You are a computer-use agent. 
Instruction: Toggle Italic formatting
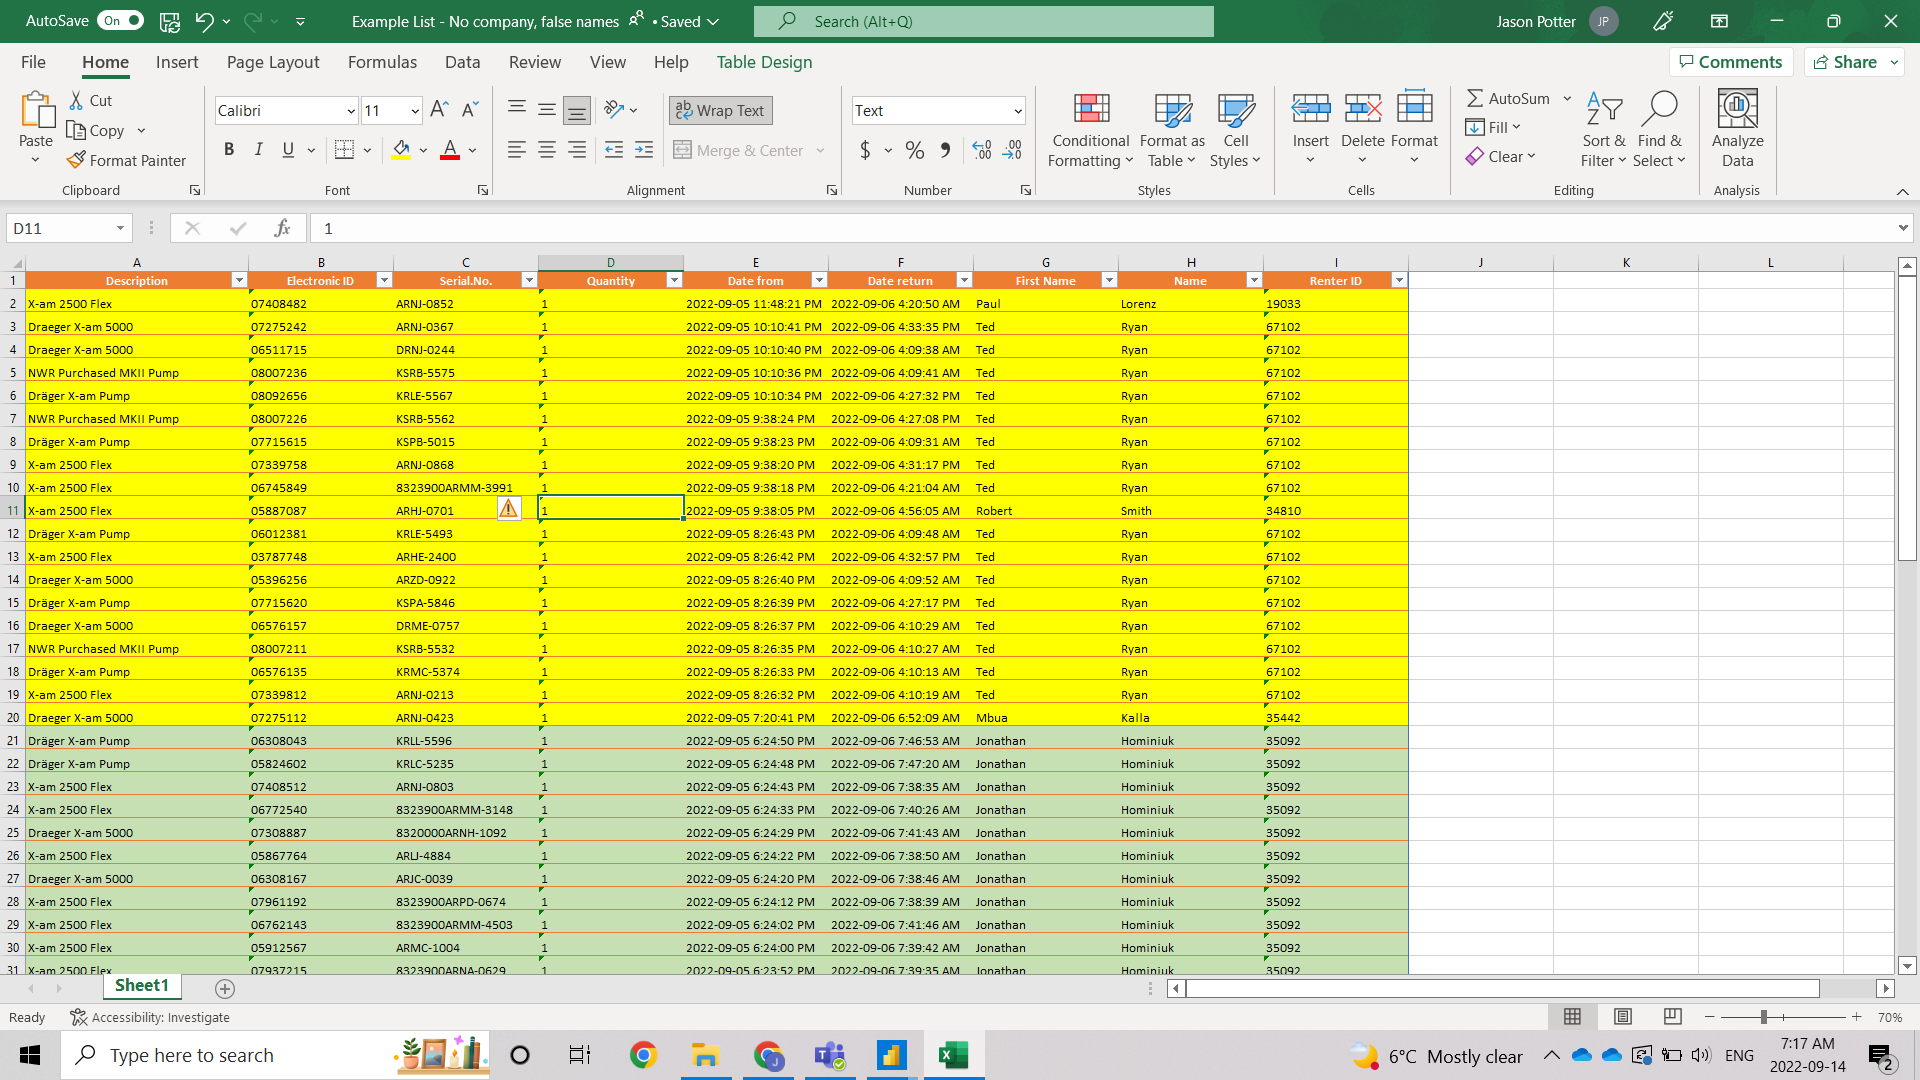click(259, 150)
